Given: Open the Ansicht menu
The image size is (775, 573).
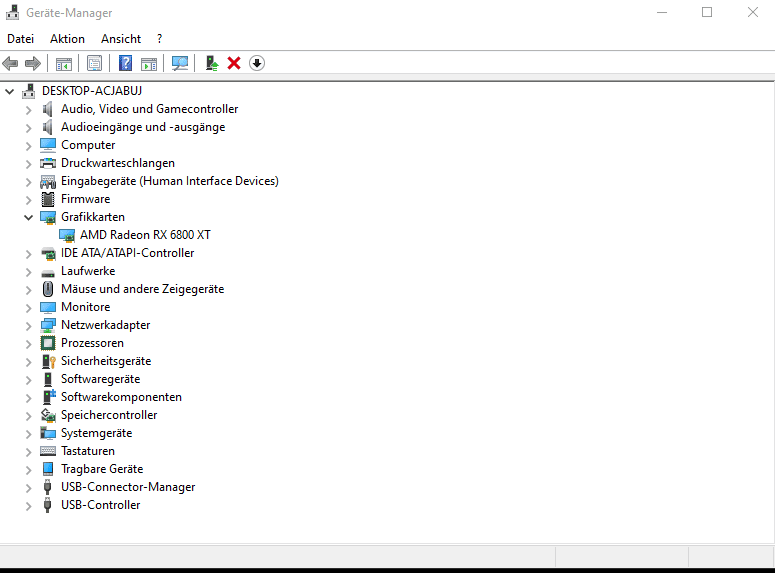Looking at the screenshot, I should pos(121,39).
